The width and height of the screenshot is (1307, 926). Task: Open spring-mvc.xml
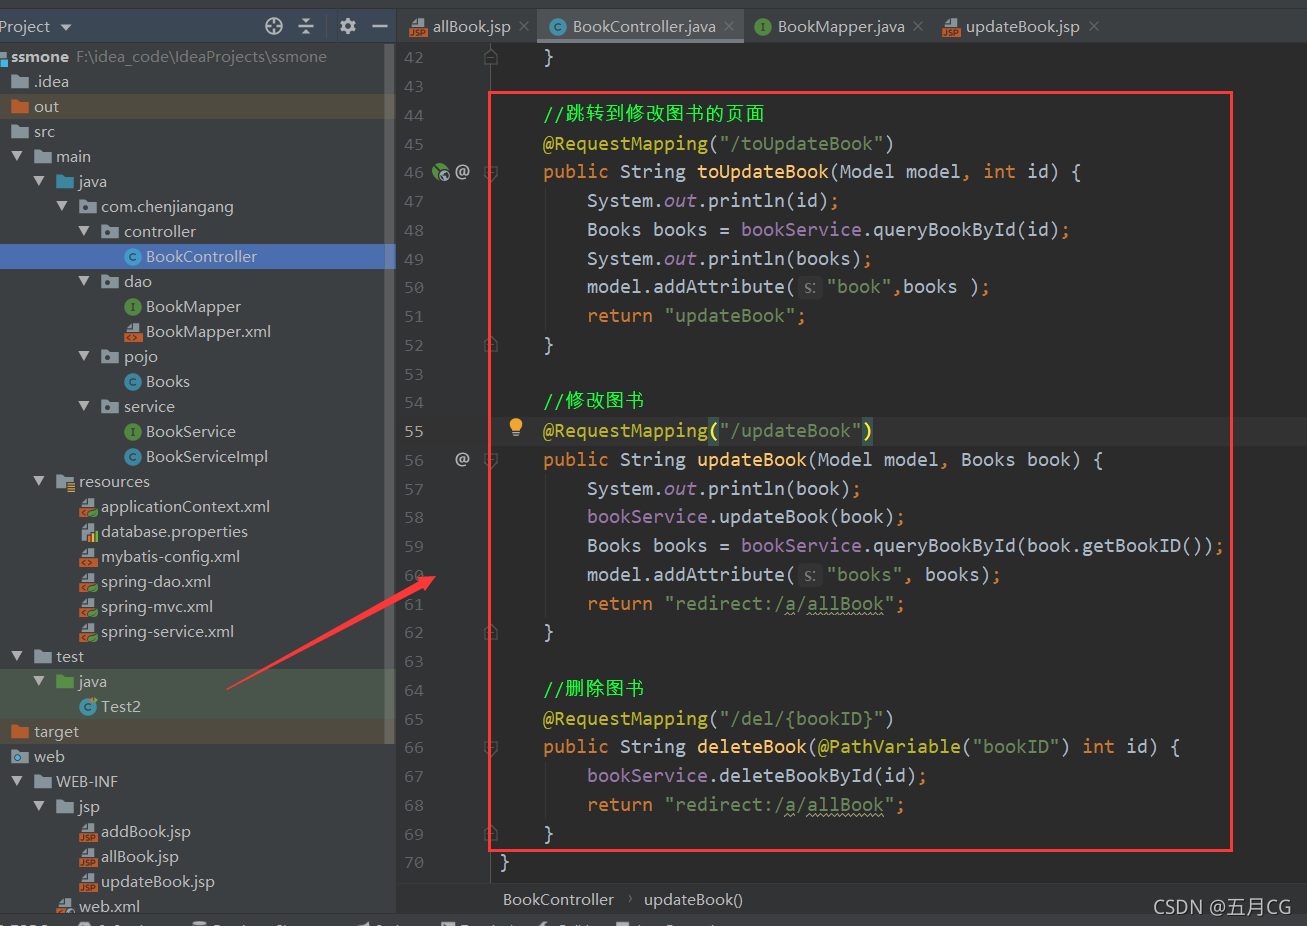click(156, 606)
